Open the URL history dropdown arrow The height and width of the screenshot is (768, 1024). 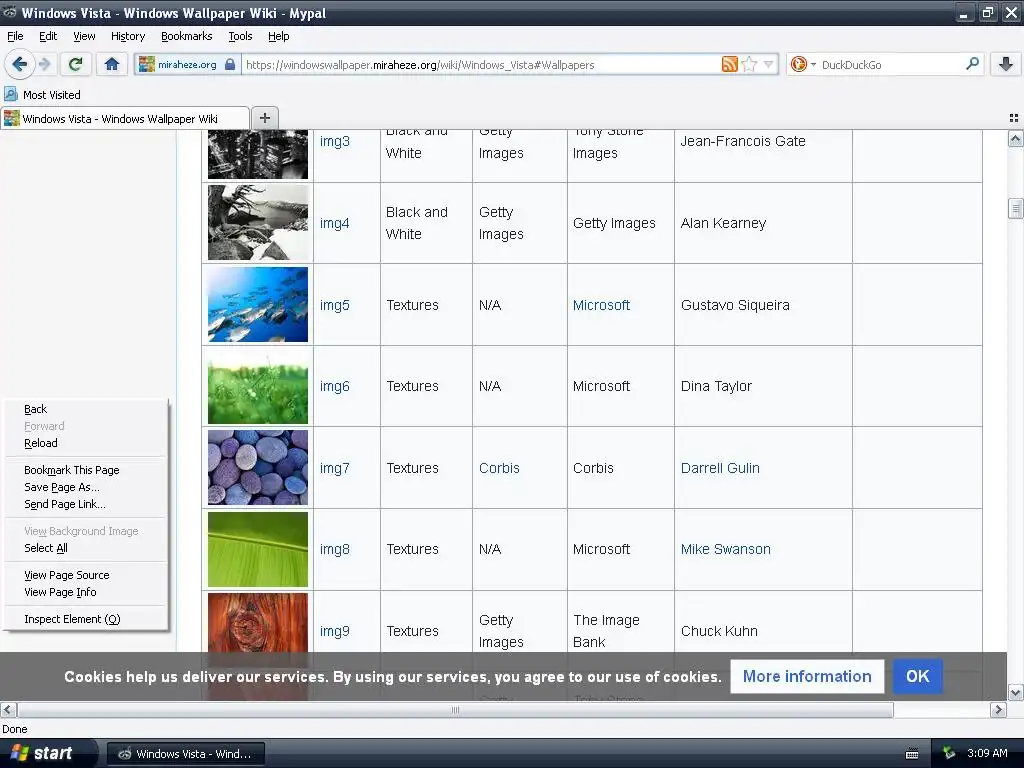click(769, 64)
